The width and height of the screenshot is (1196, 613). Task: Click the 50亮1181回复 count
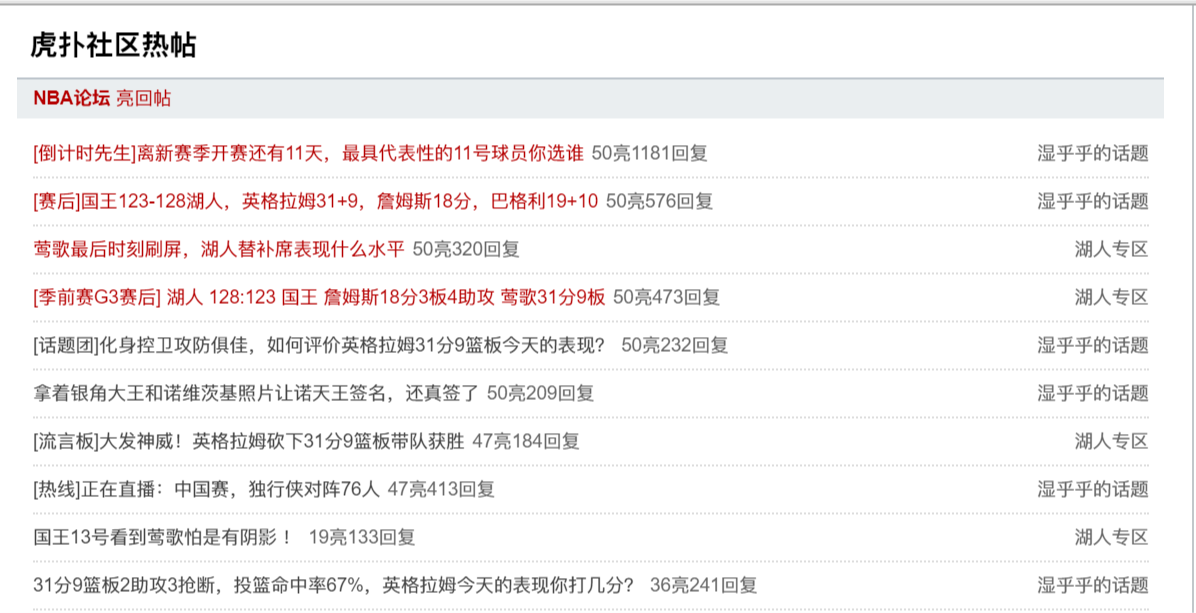click(x=650, y=154)
